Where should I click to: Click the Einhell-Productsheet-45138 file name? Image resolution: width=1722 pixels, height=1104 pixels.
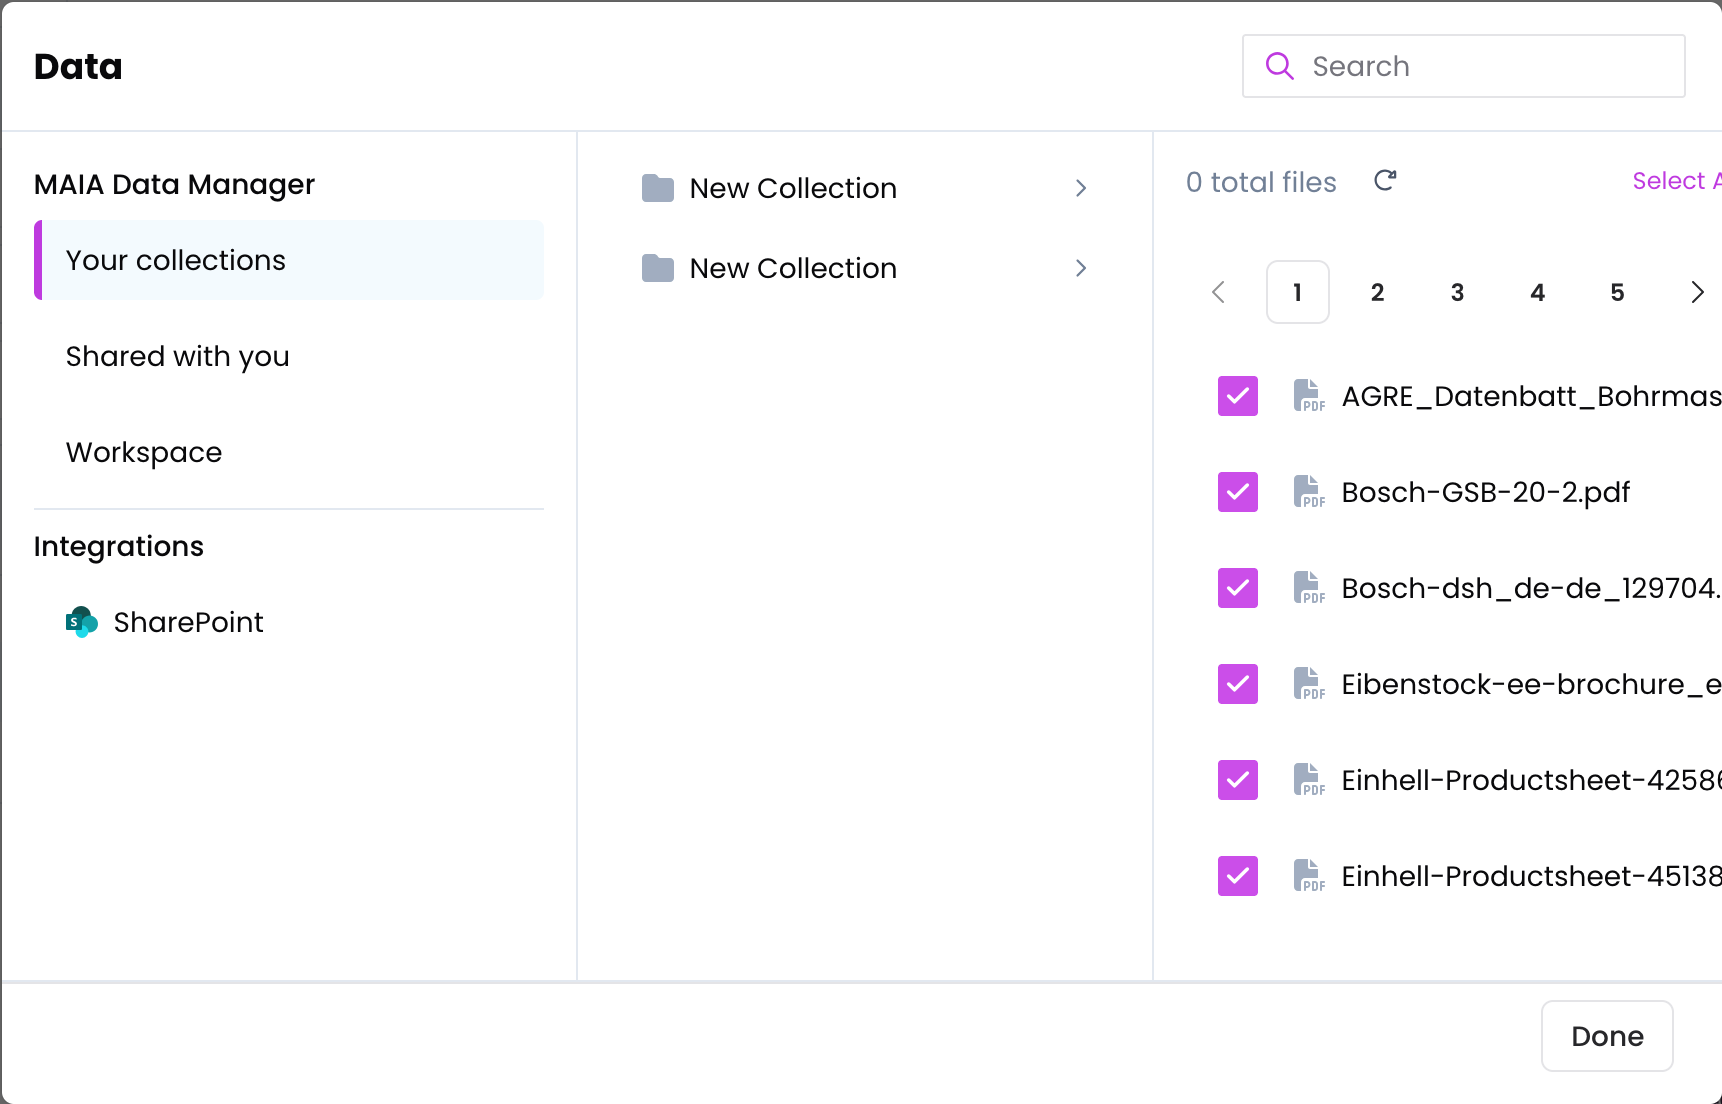(1531, 876)
